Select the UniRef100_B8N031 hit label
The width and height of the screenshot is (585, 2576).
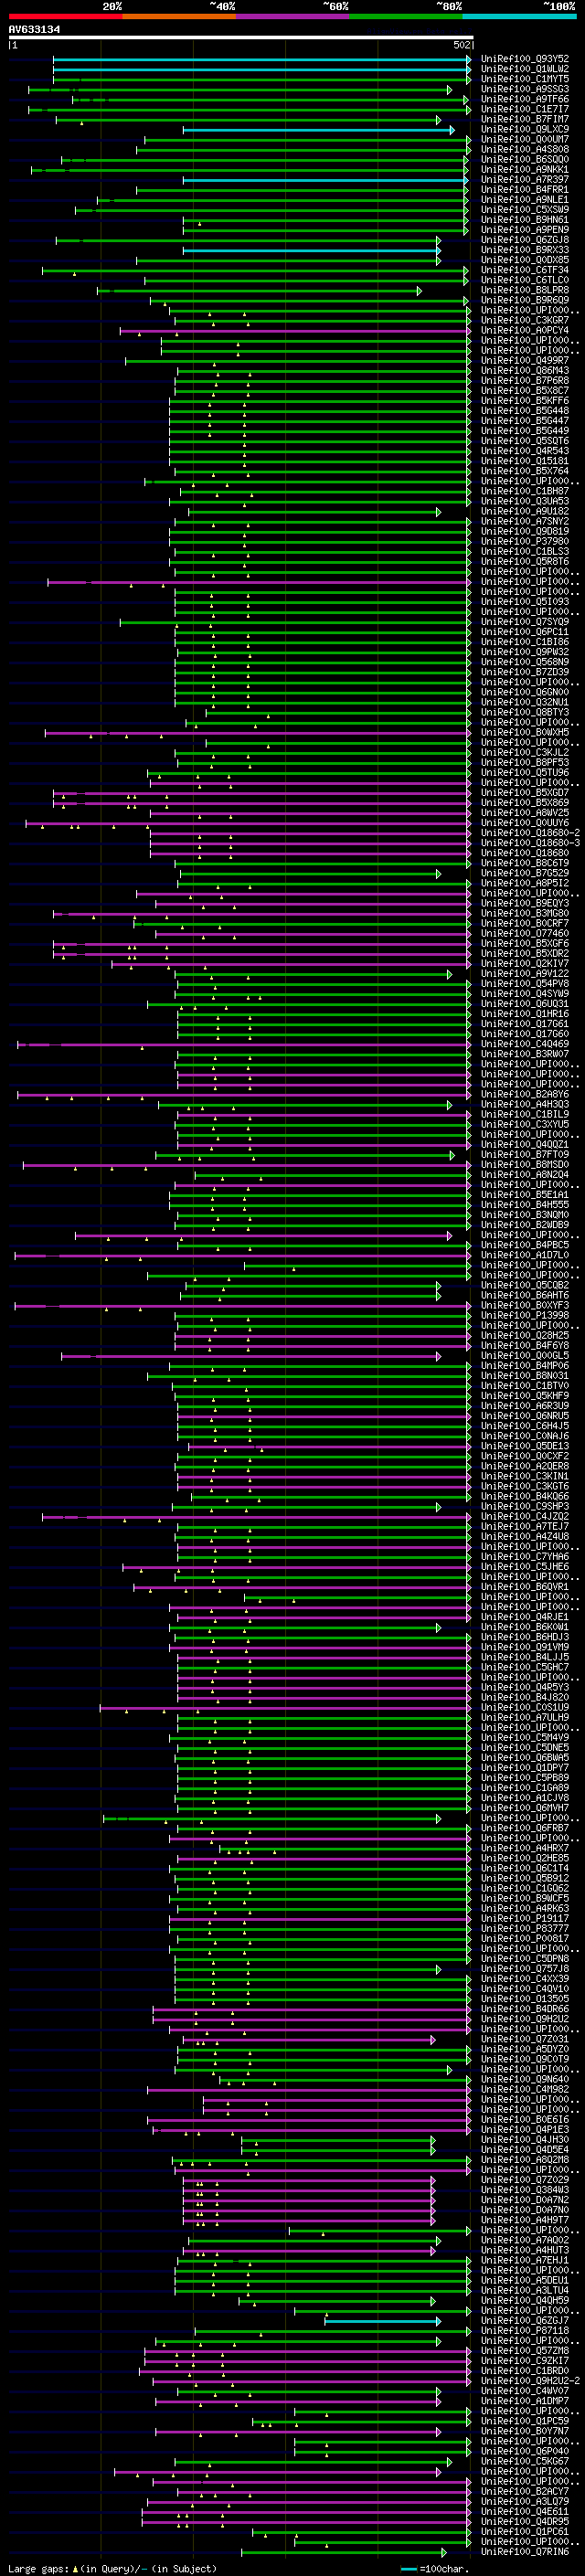tap(524, 1376)
